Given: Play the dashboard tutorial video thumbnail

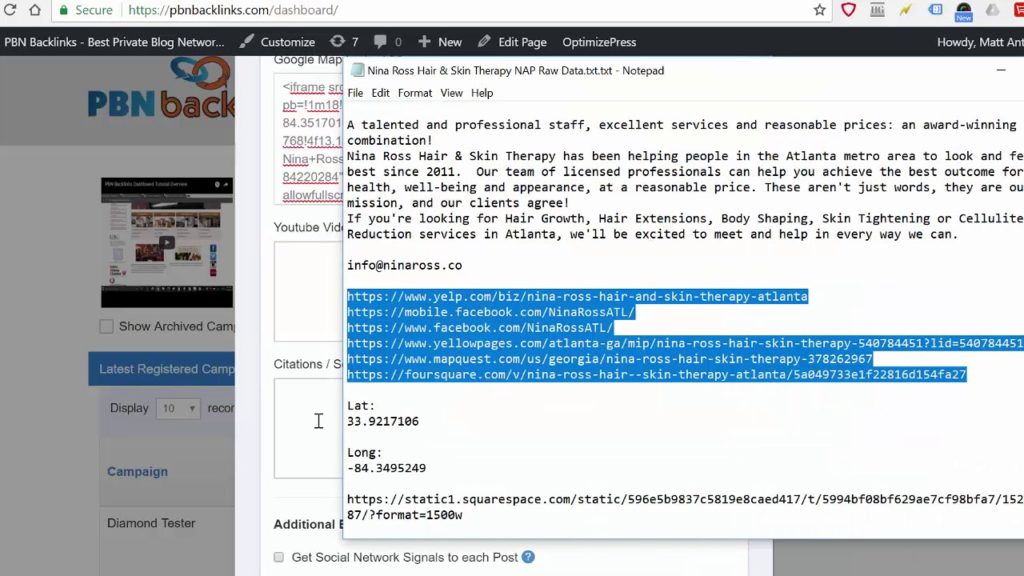Looking at the screenshot, I should click(x=167, y=242).
